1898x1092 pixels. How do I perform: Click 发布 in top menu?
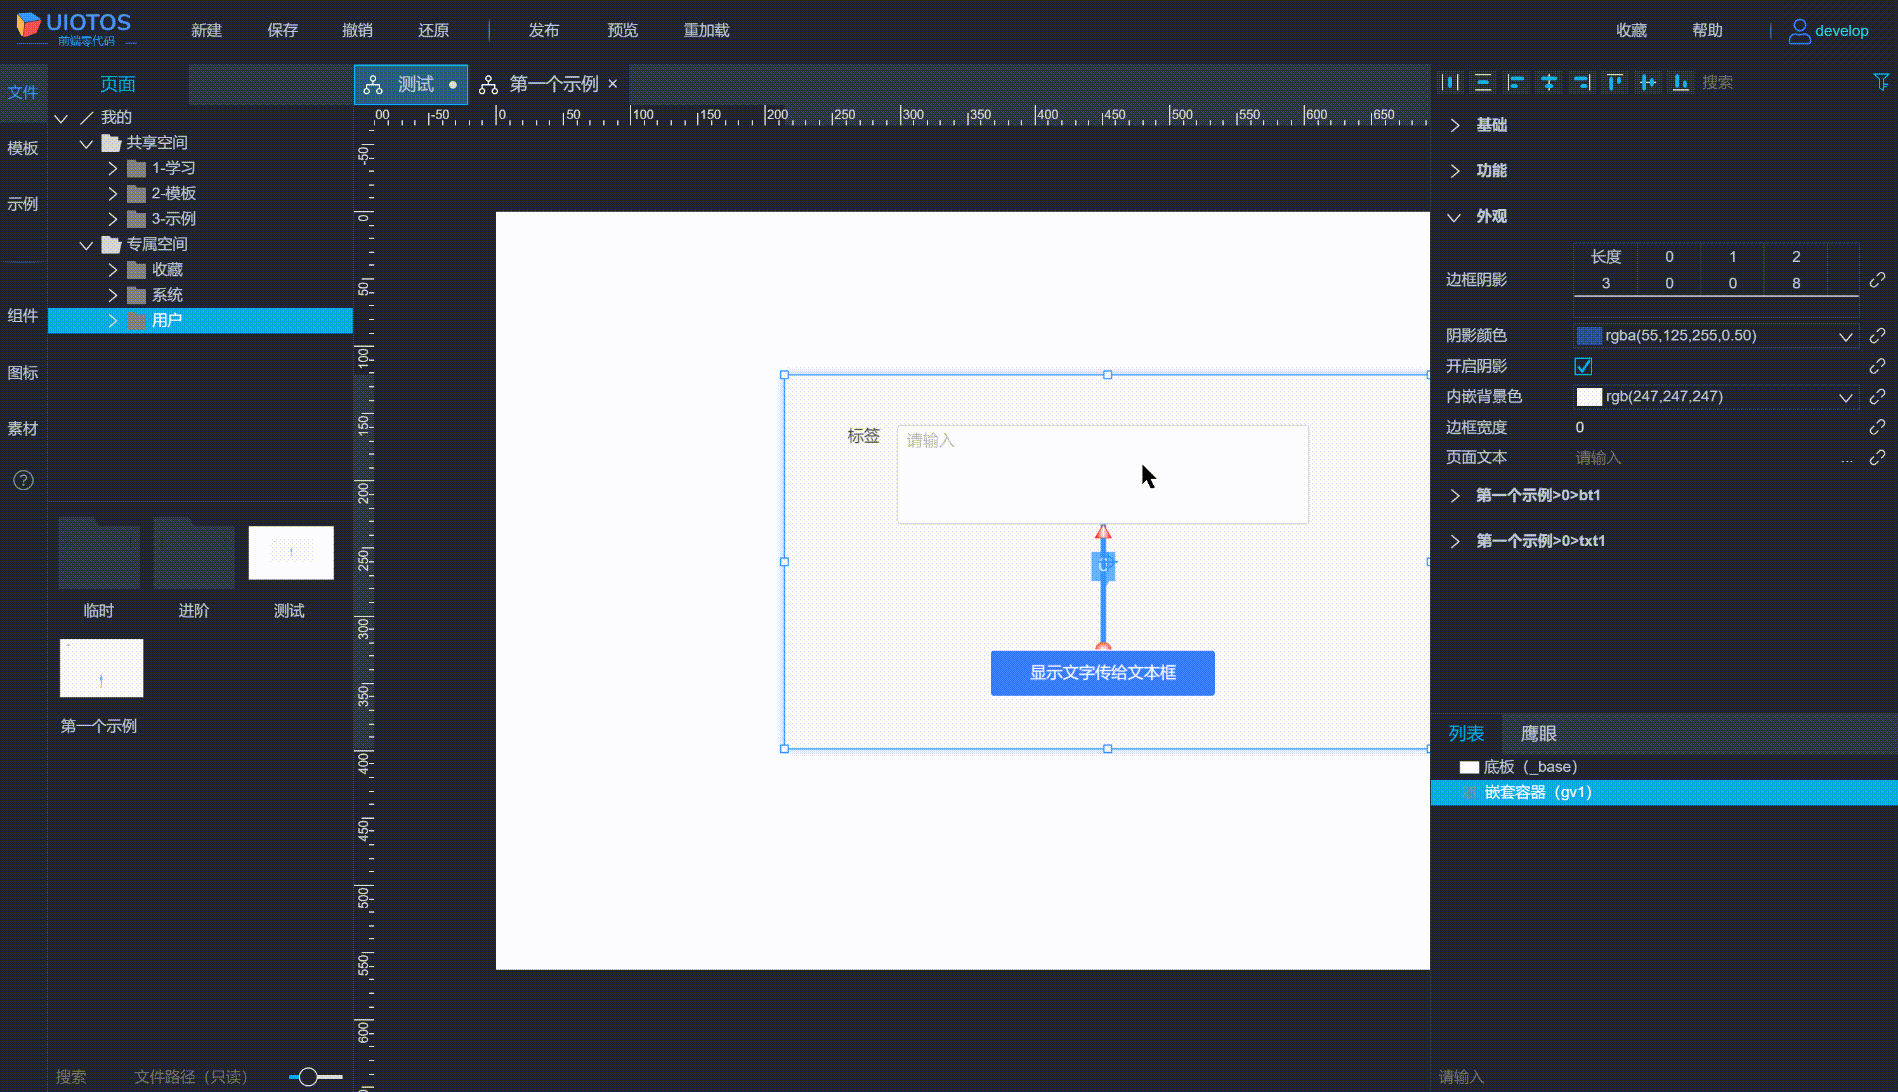543,31
